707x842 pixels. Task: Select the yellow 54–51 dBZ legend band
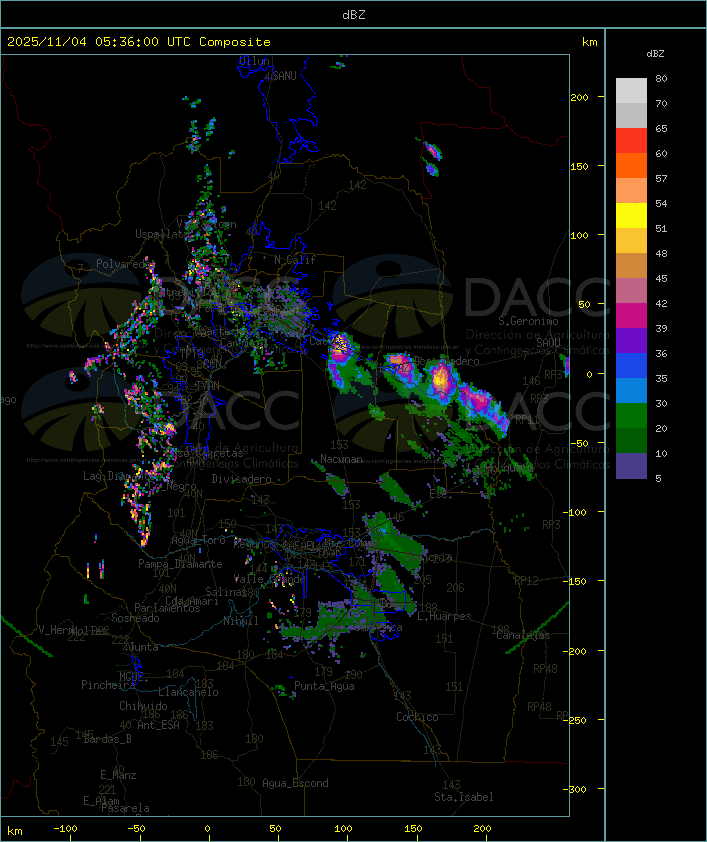(631, 216)
